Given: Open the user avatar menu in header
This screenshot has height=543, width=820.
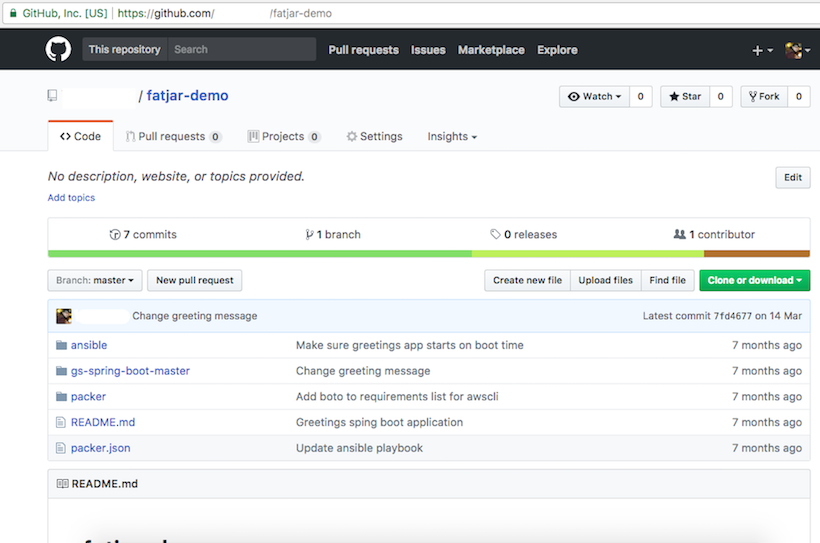Looking at the screenshot, I should 798,50.
